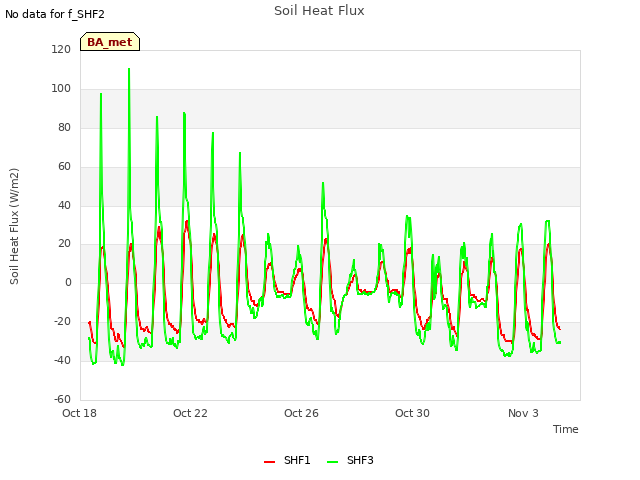The image size is (640, 480).
Task: Select the Soil Heat Flux chart title
Action: [x=319, y=11]
